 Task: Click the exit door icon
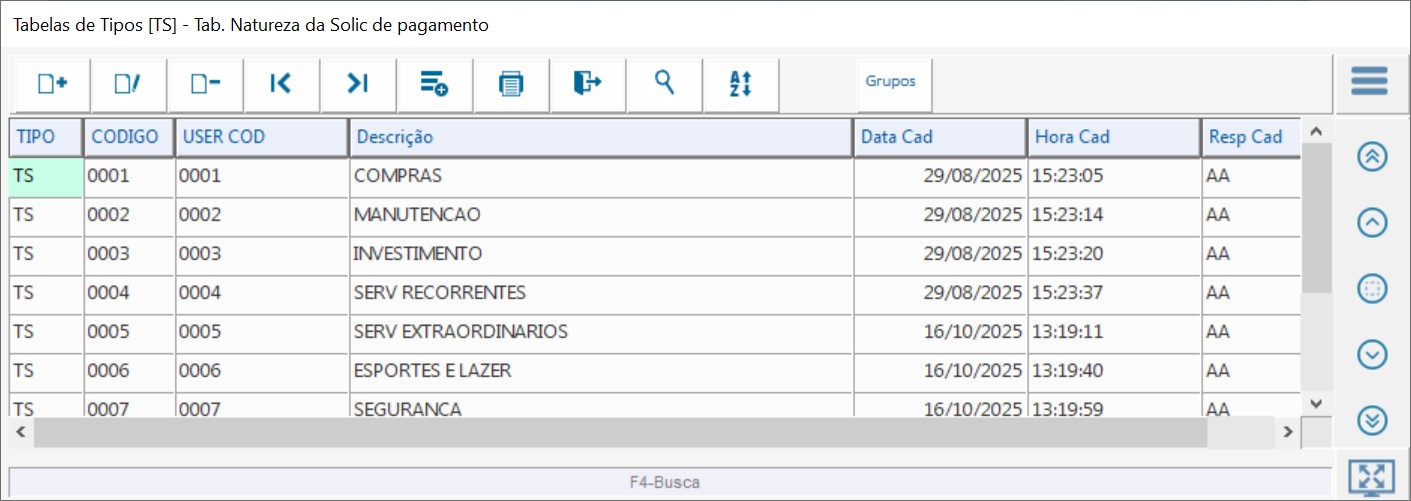587,84
